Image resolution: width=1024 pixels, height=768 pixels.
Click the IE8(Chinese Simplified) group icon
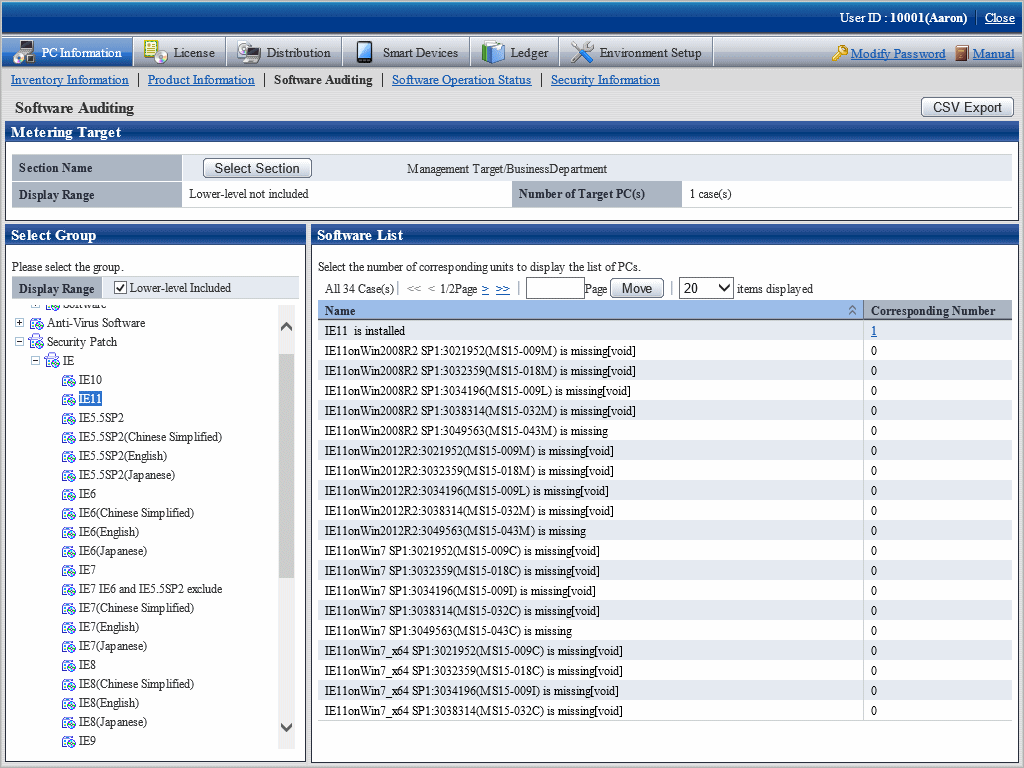(69, 684)
